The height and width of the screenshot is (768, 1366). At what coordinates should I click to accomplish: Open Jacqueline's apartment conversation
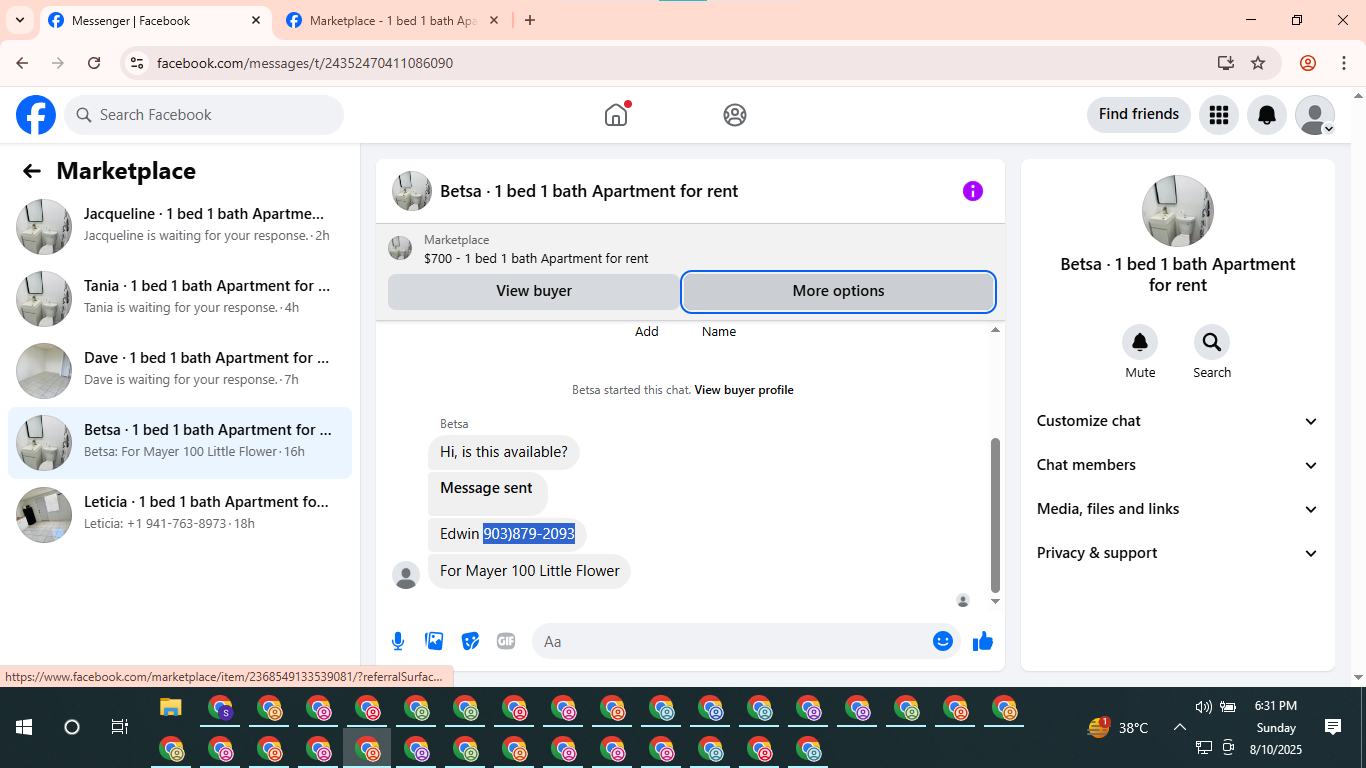180,227
